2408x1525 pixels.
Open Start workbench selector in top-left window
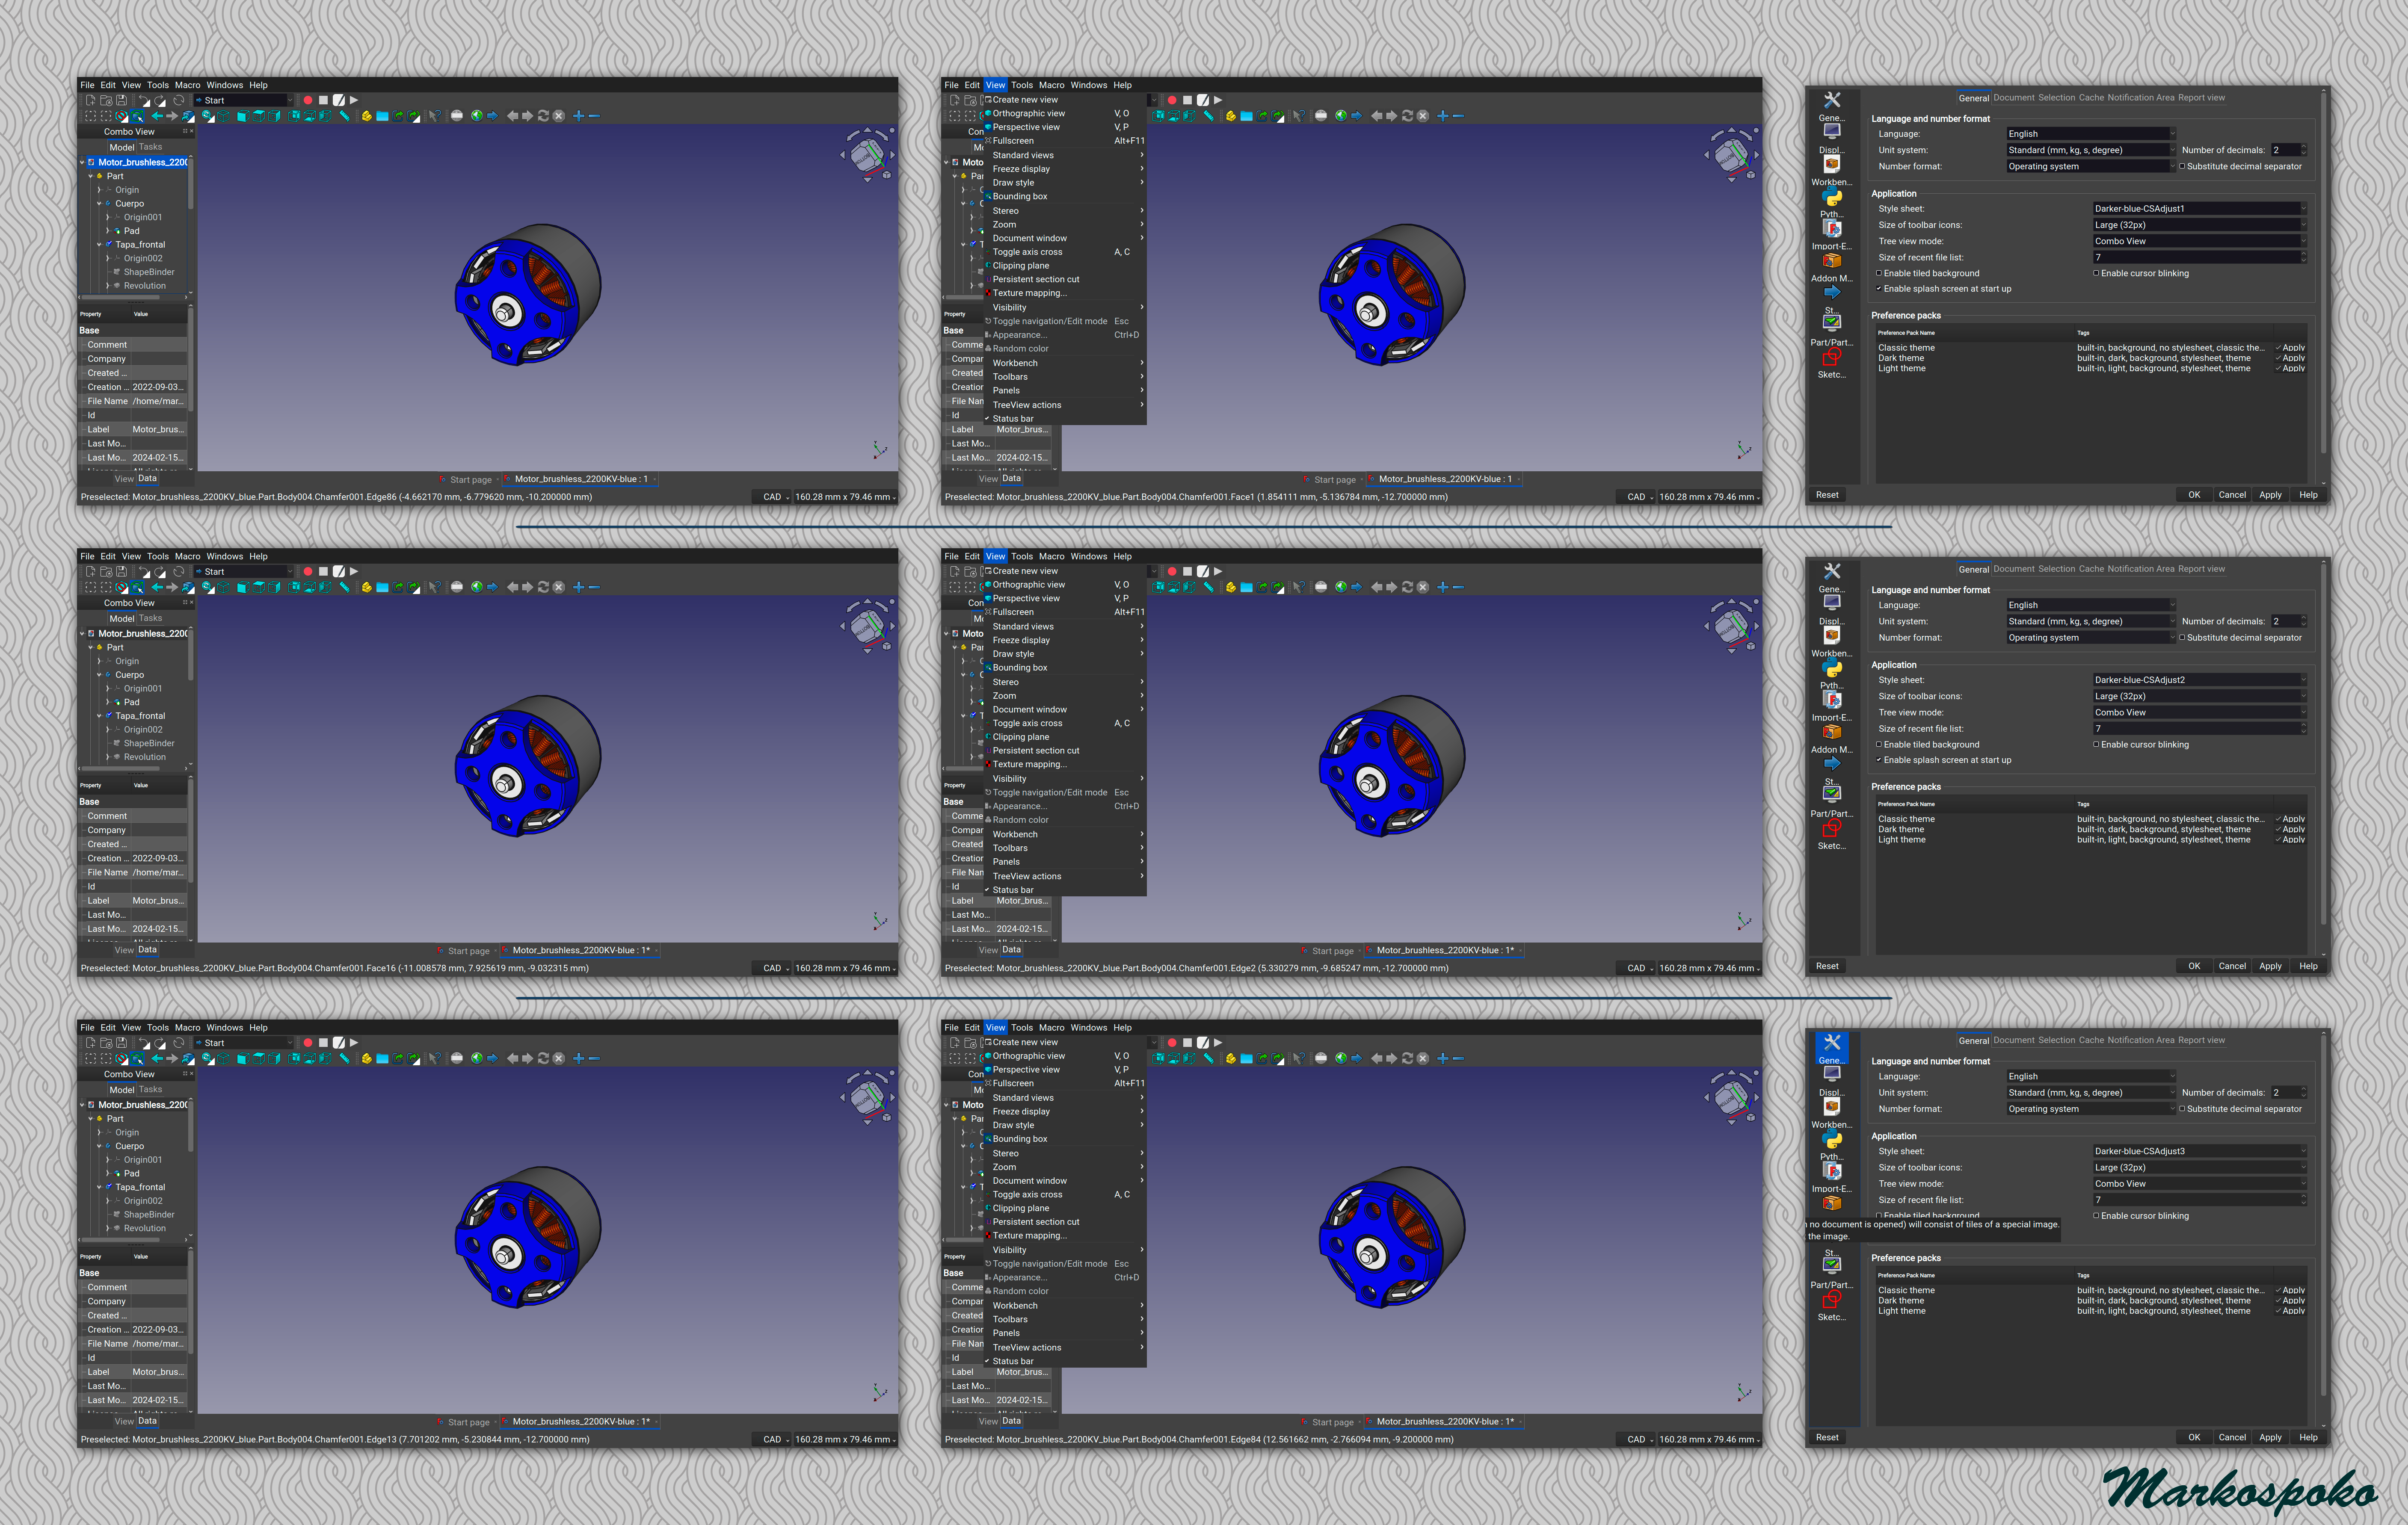(244, 100)
